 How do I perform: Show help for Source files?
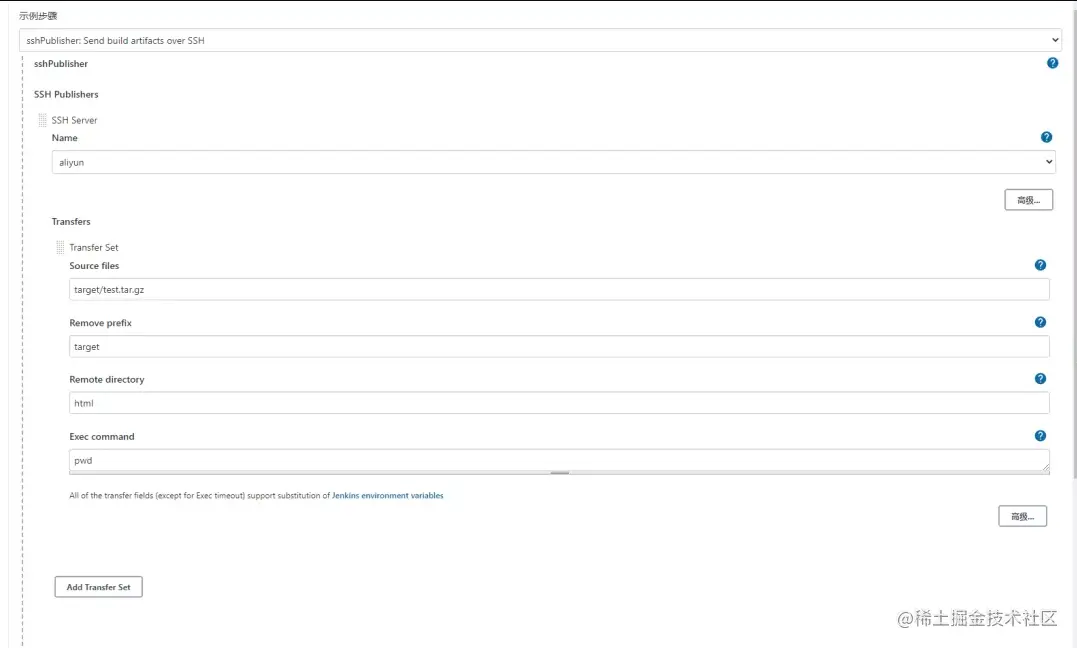point(1040,265)
